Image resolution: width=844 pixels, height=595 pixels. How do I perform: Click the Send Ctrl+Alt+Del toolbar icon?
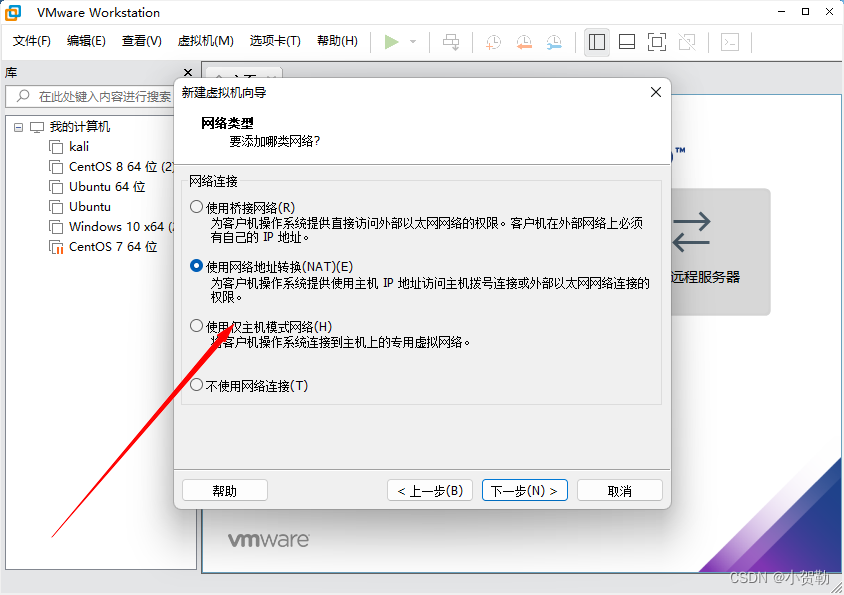451,41
